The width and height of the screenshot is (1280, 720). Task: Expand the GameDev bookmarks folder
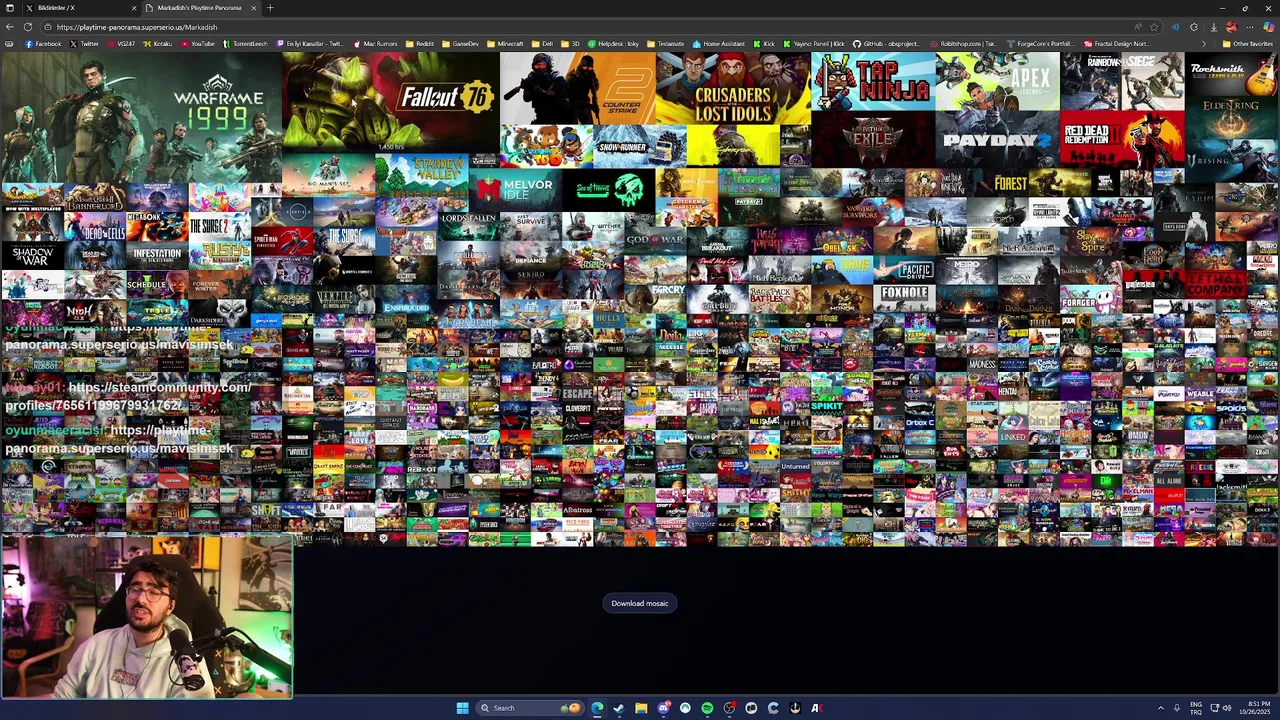pos(461,44)
